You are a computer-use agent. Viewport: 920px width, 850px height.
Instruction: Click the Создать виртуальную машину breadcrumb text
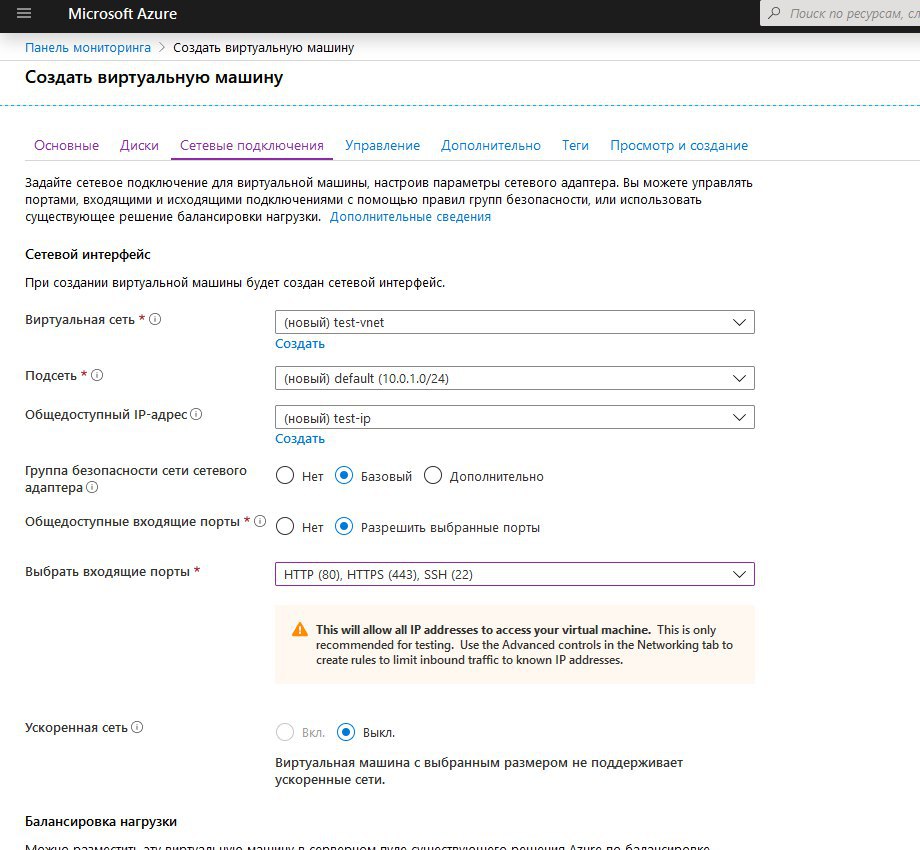pyautogui.click(x=263, y=48)
